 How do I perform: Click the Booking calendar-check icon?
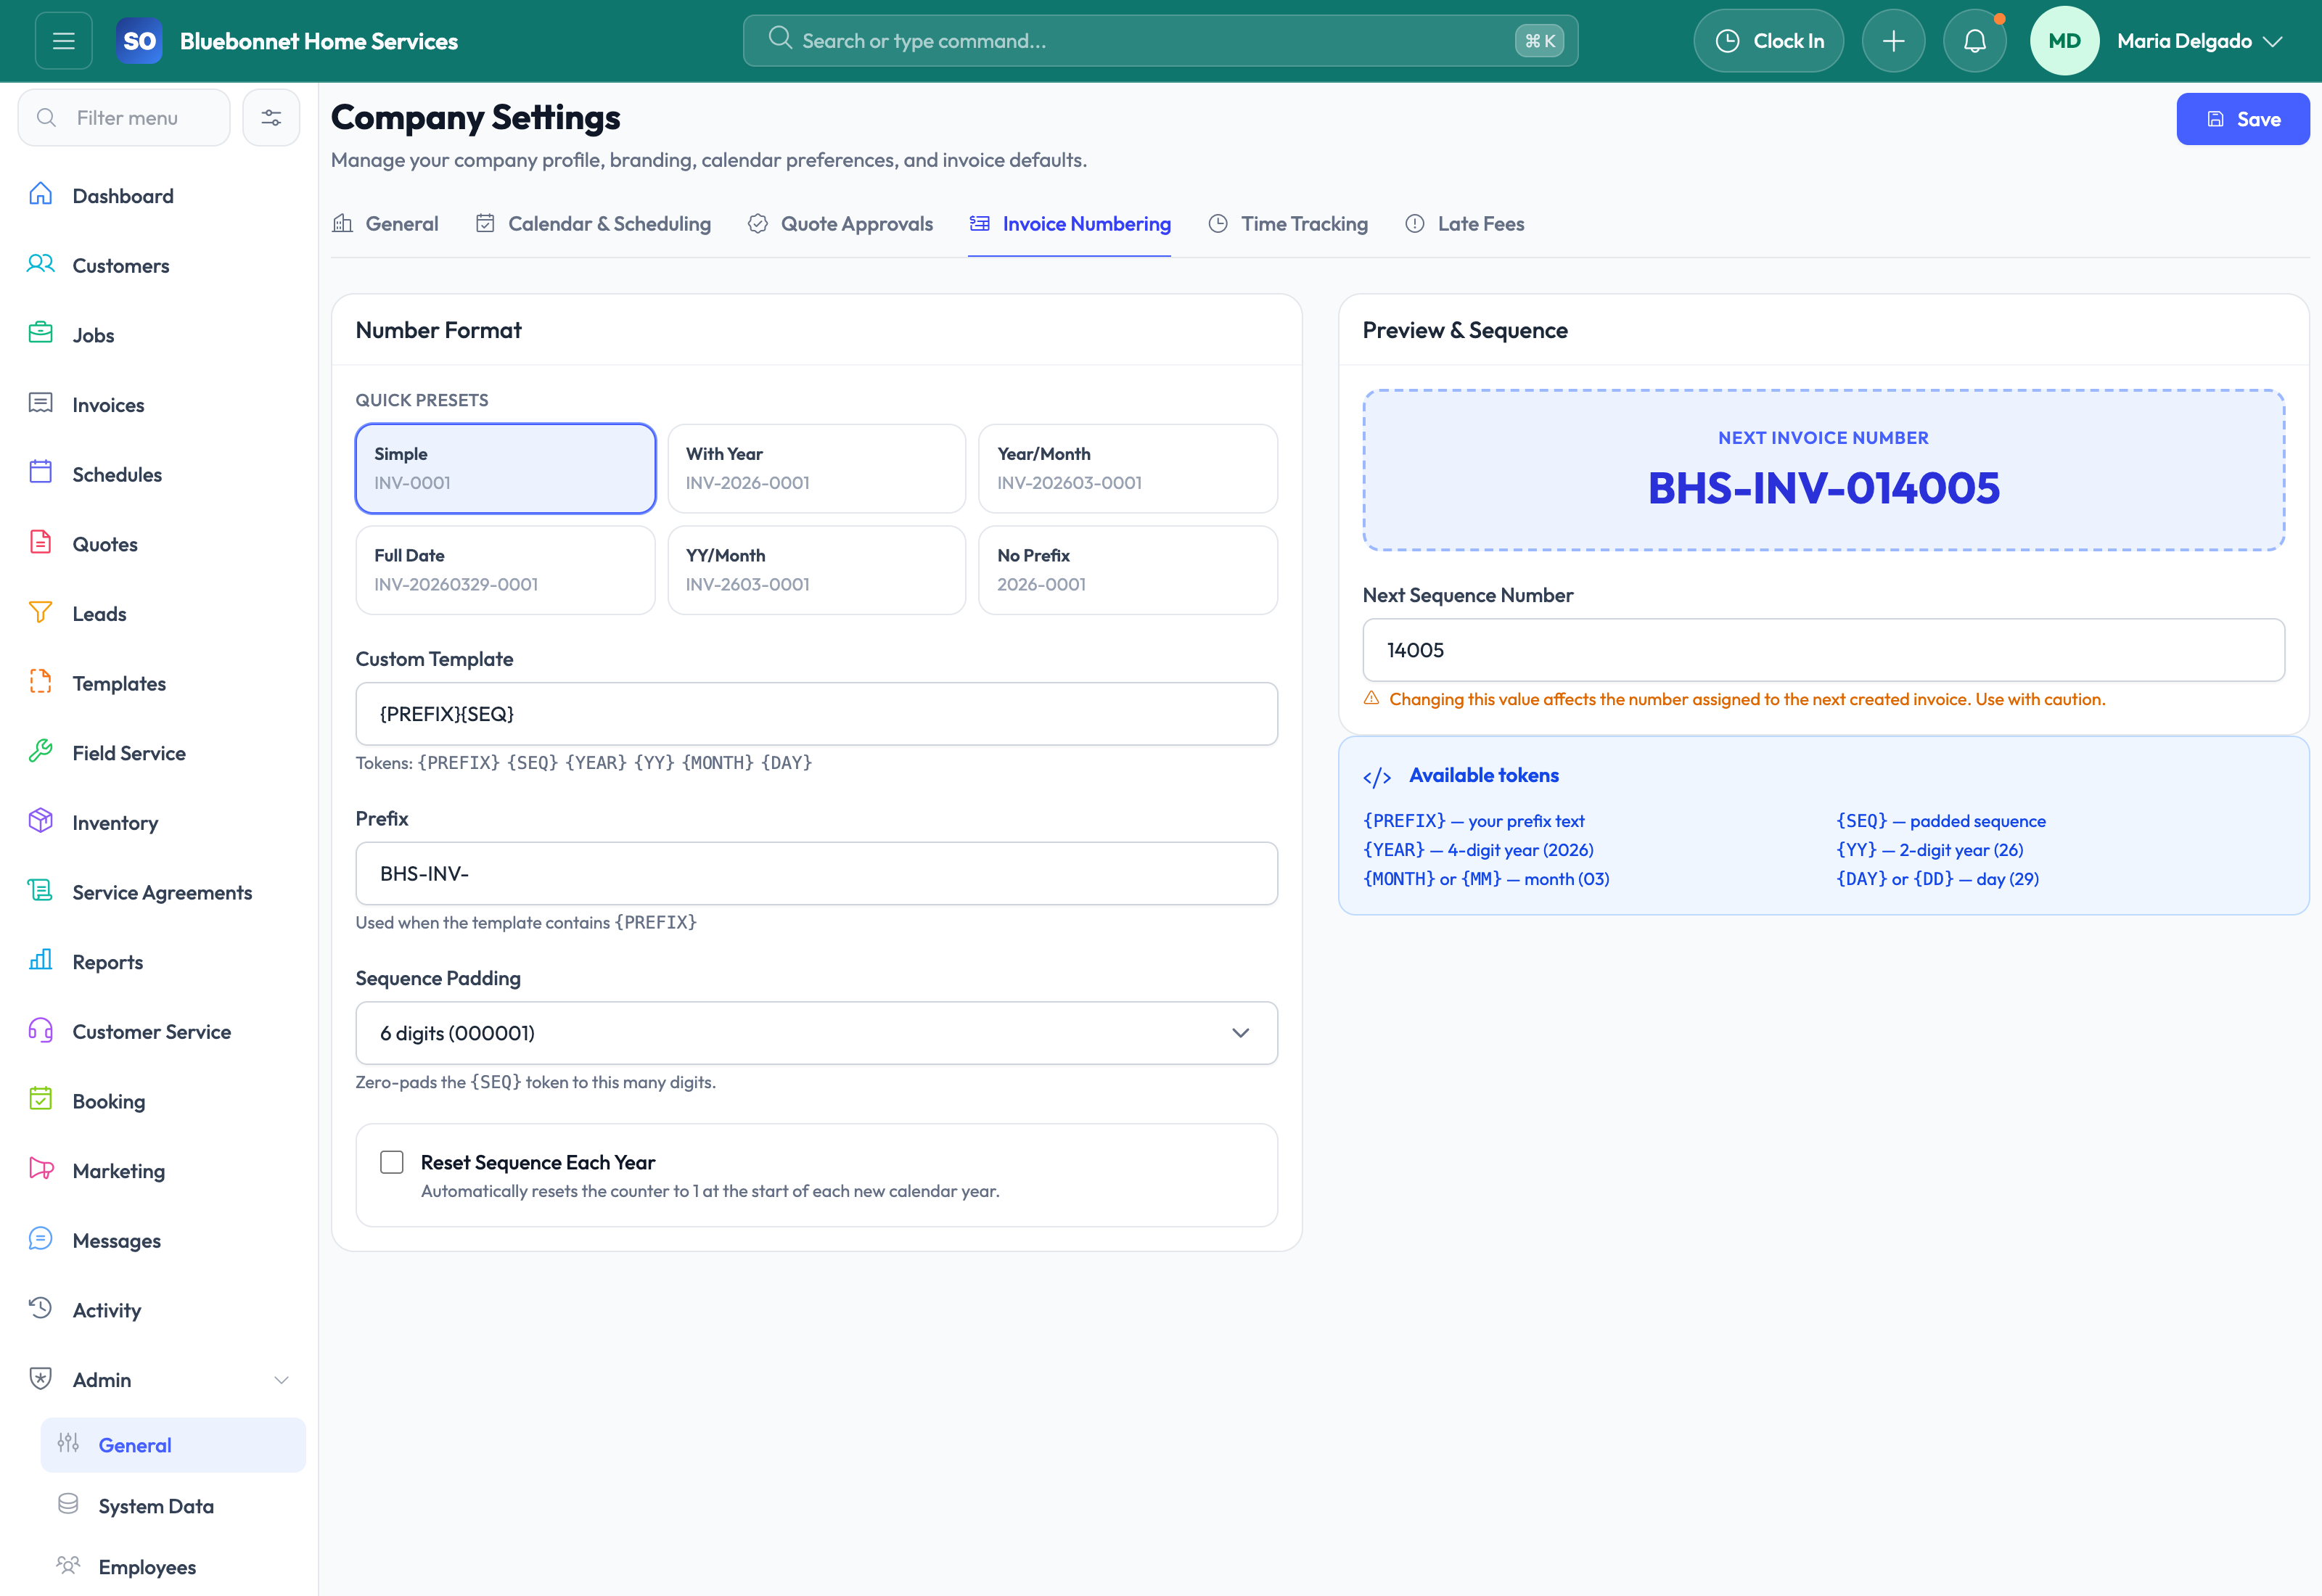coord(41,1100)
